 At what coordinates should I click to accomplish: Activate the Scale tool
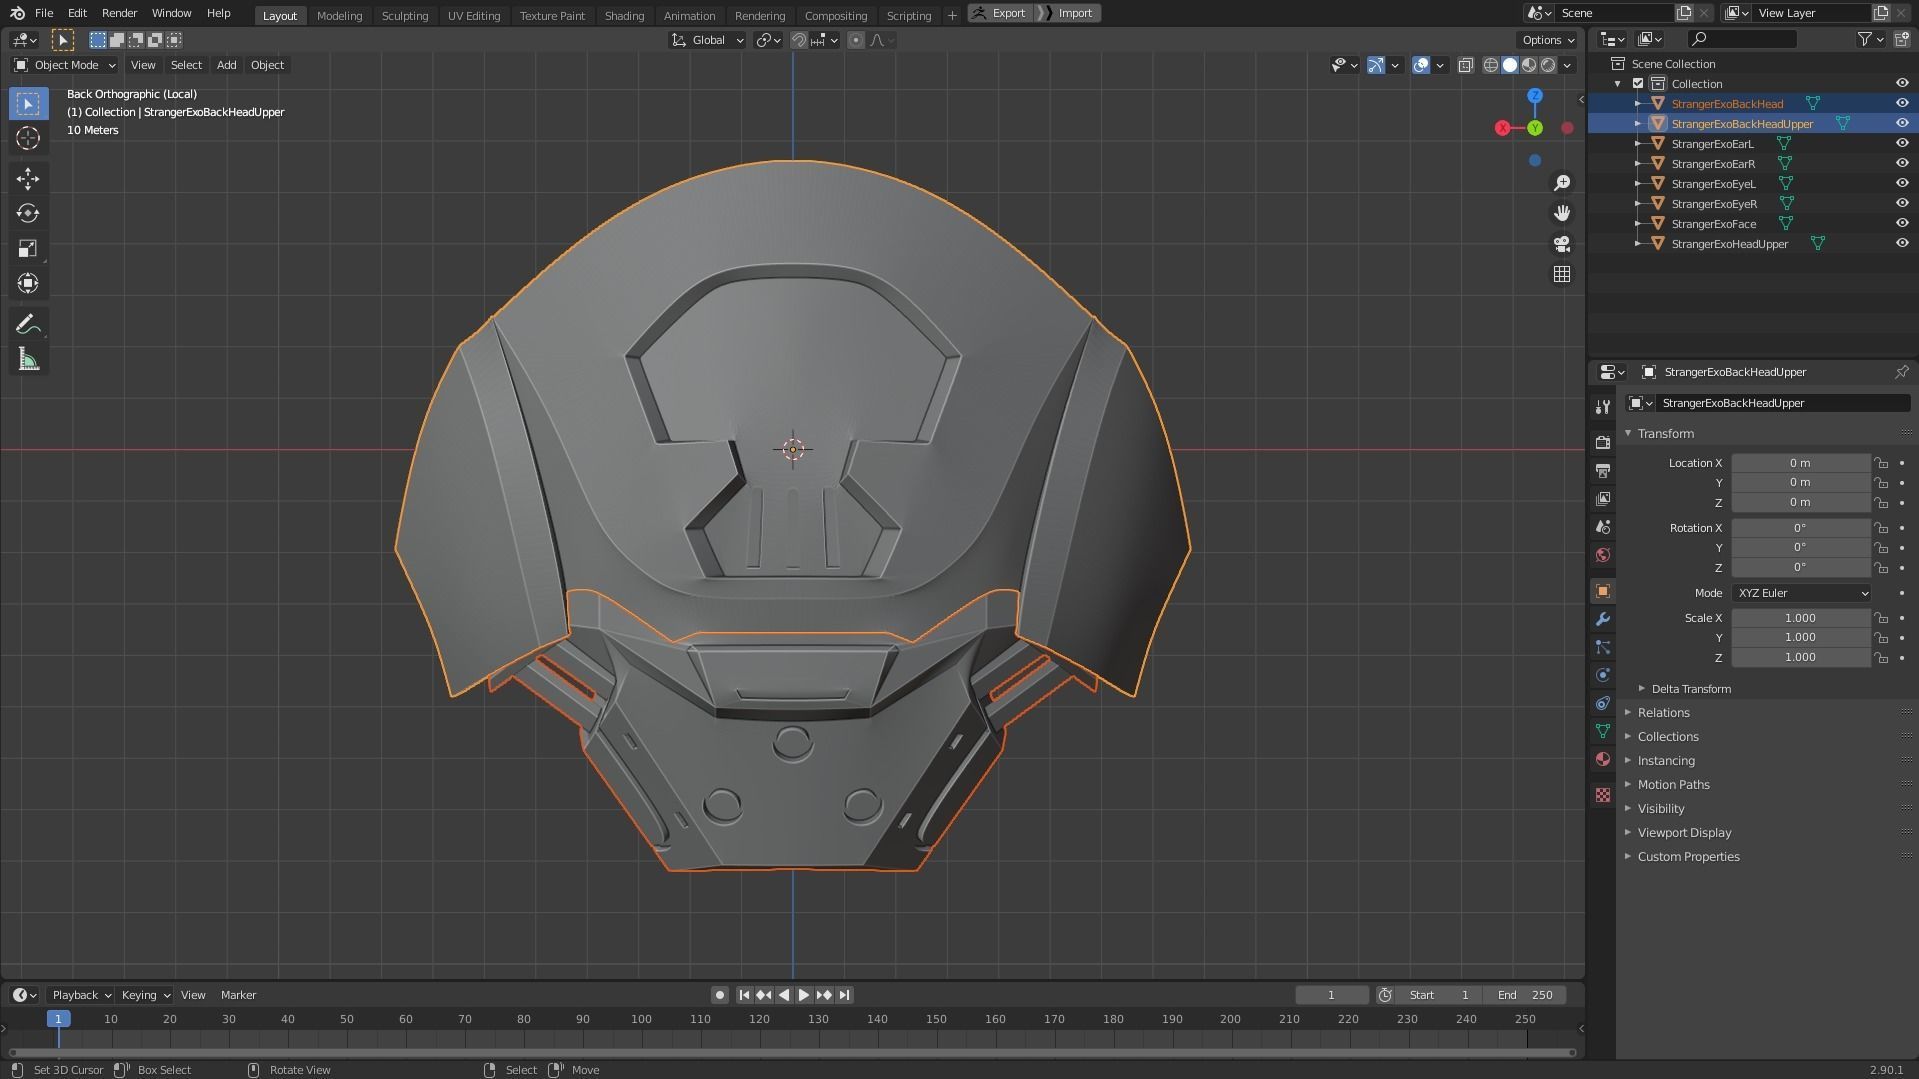pyautogui.click(x=28, y=248)
